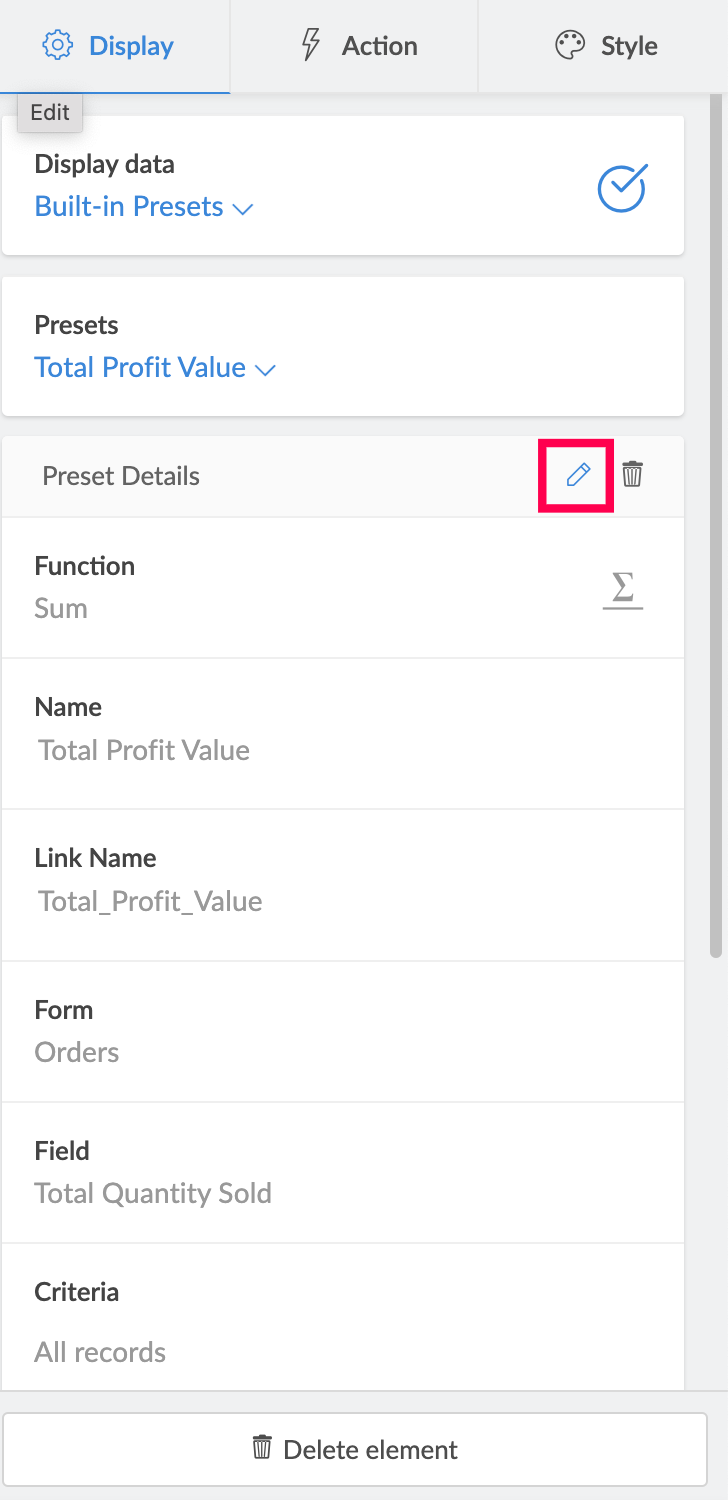Viewport: 728px width, 1500px height.
Task: Click the Name field showing Total Profit Value
Action: click(144, 750)
